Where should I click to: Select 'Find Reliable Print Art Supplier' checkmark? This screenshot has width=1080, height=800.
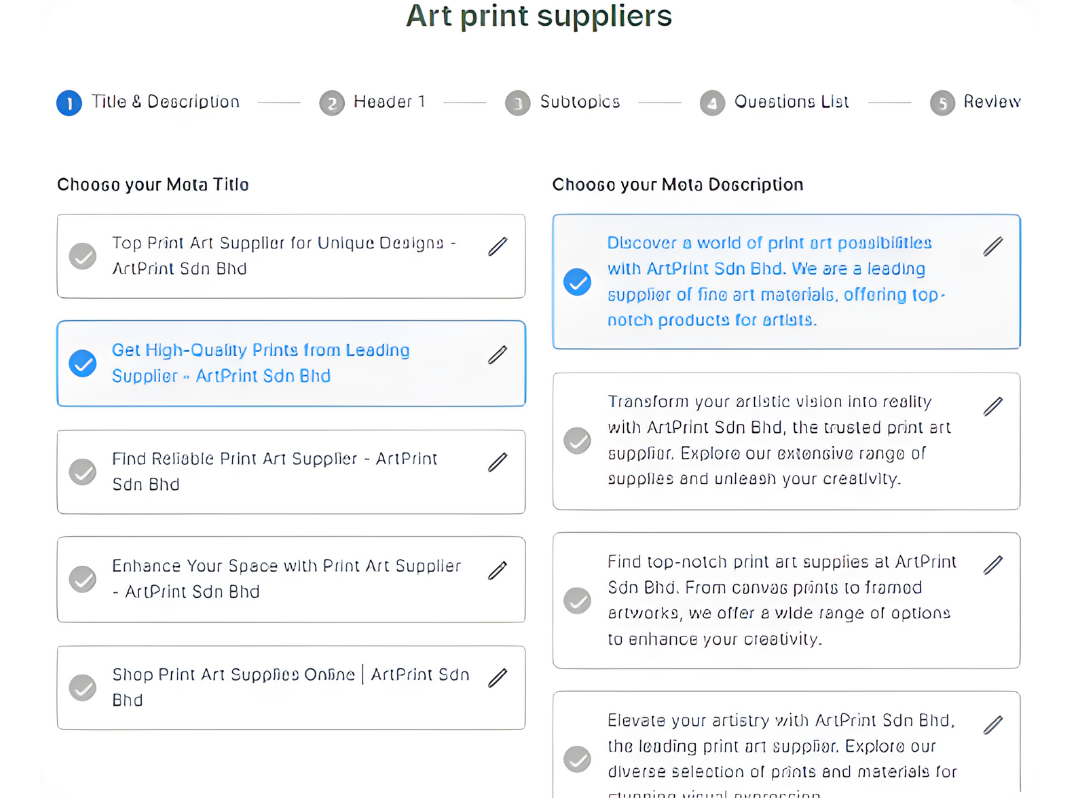(x=83, y=472)
